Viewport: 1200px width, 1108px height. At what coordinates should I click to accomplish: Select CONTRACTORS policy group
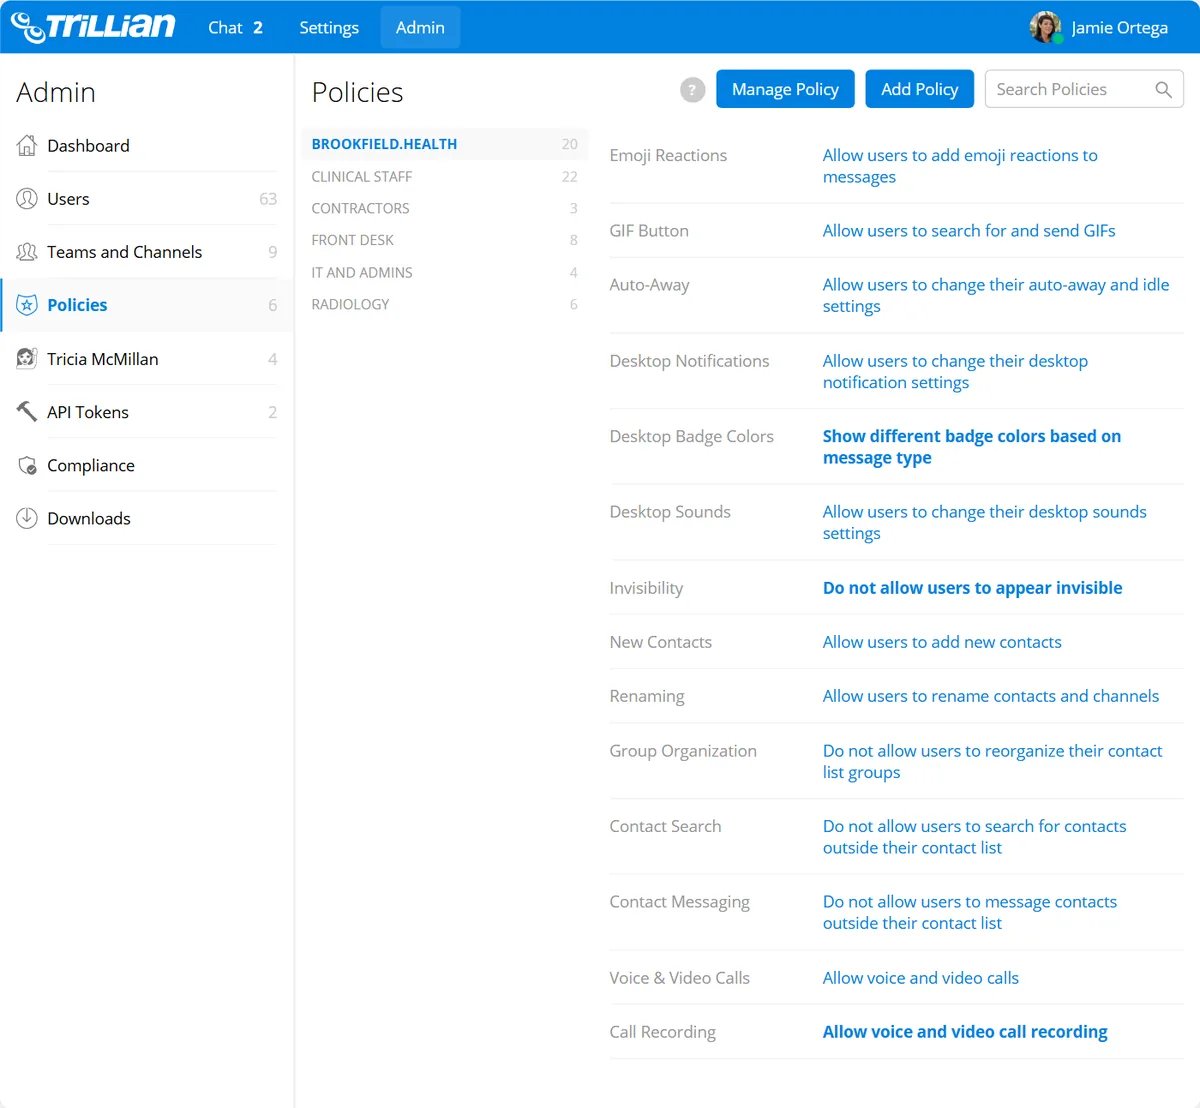(444, 208)
